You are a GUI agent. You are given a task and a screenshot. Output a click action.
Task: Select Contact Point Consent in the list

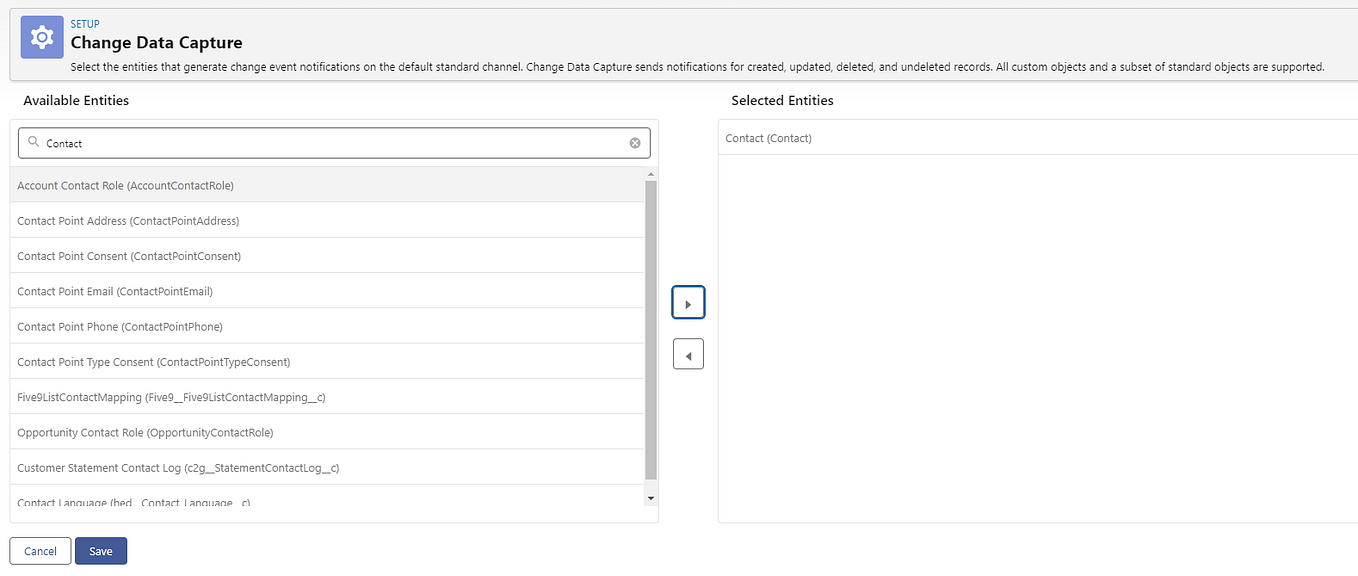pos(129,256)
